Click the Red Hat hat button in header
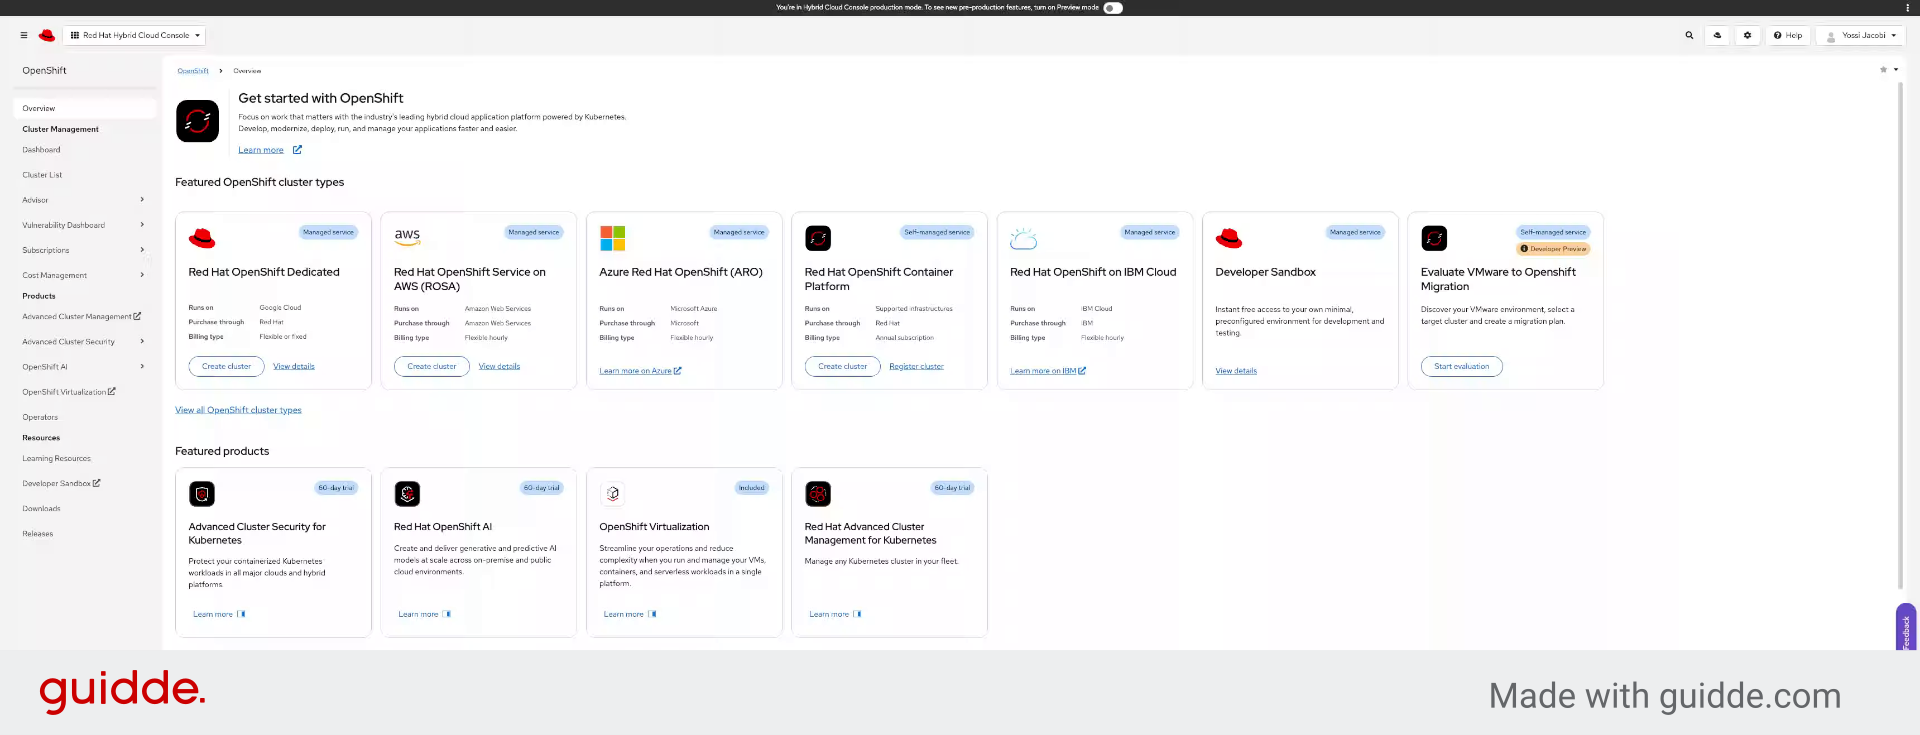 tap(1718, 35)
